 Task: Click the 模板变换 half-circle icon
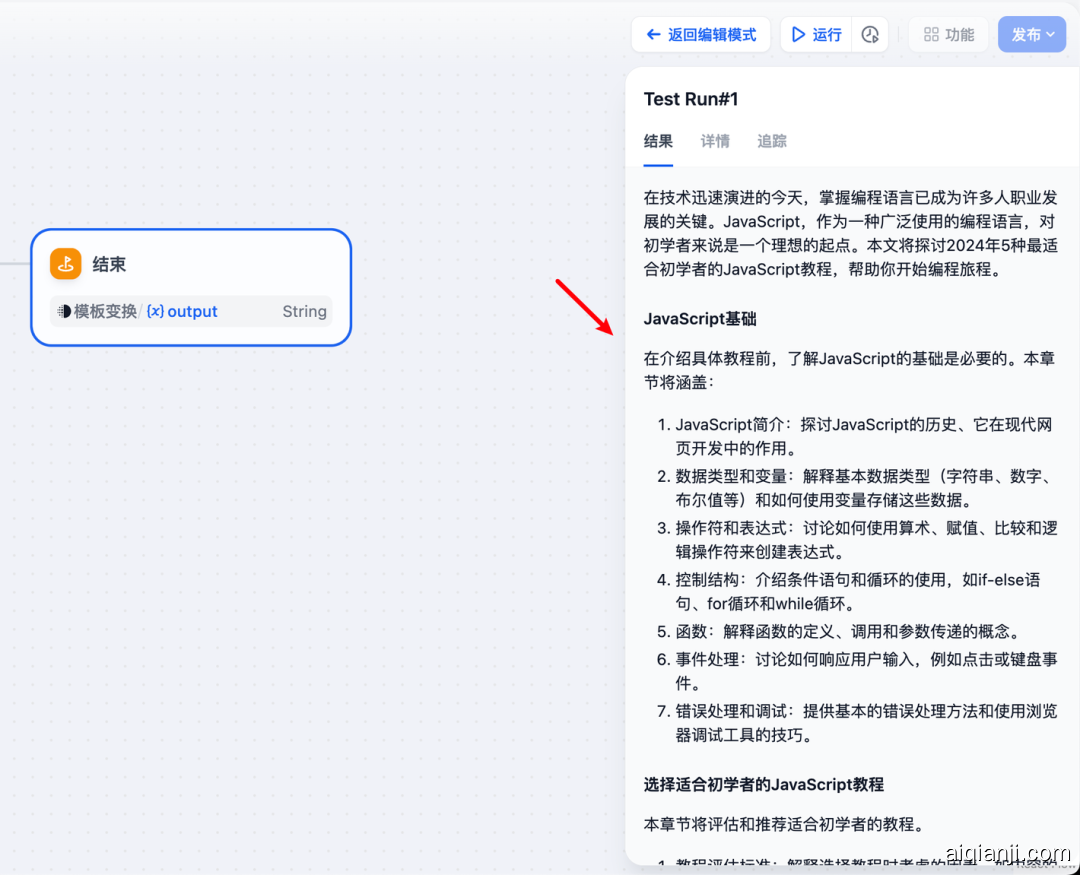coord(65,311)
